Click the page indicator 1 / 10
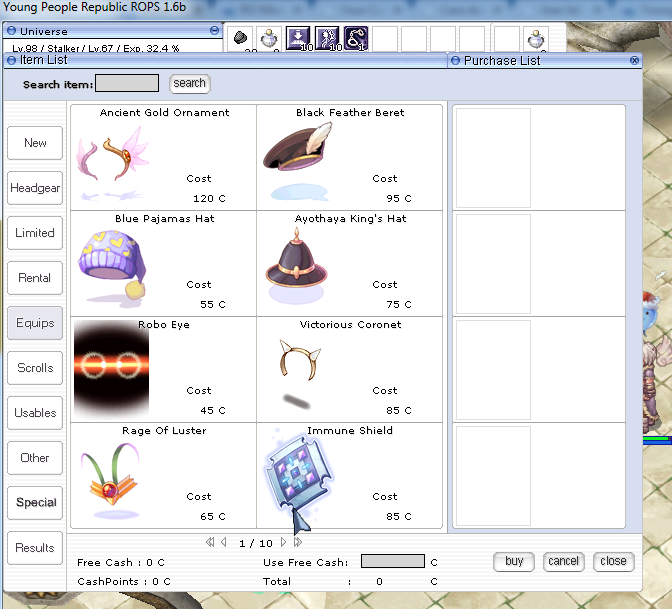The image size is (672, 609). coord(255,543)
